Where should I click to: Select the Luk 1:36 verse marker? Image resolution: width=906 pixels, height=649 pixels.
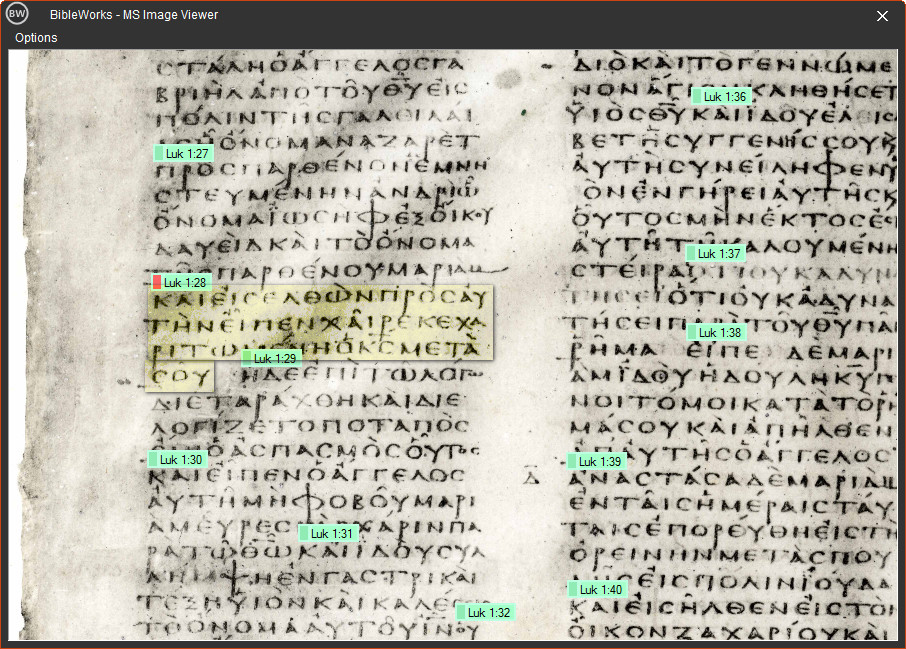pos(721,97)
